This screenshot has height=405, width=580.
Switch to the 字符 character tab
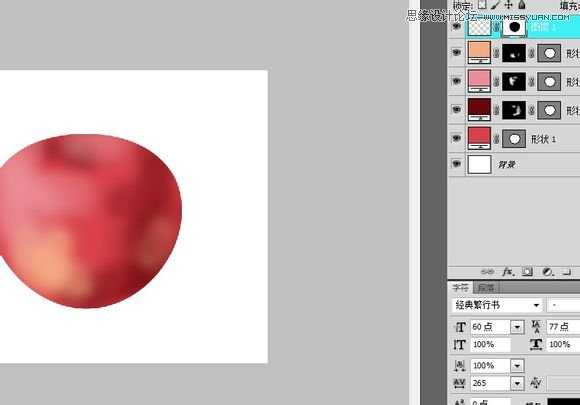[461, 287]
